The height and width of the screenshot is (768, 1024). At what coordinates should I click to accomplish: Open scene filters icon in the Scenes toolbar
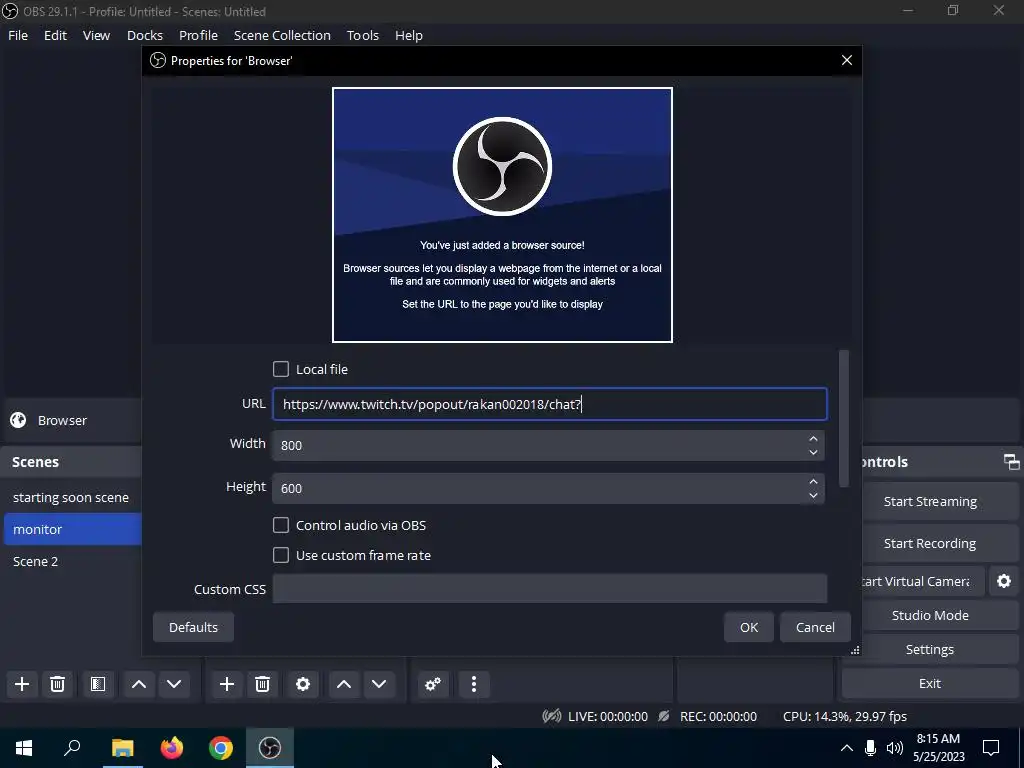(98, 684)
